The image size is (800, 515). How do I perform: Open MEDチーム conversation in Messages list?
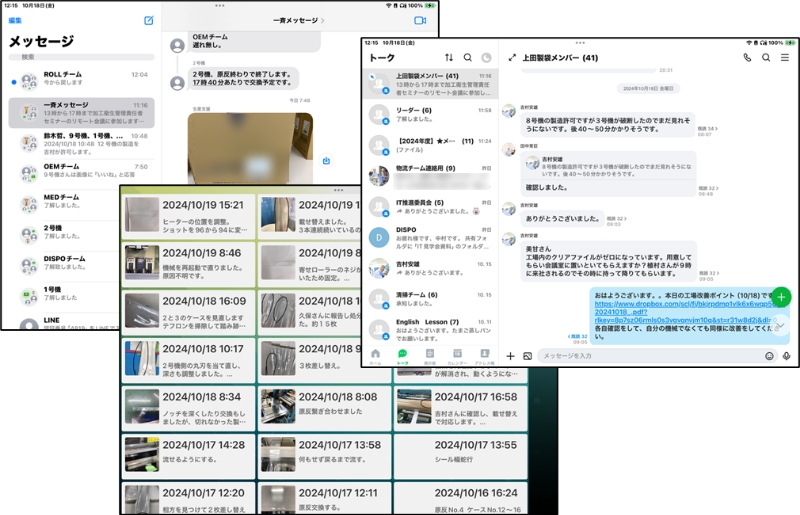click(x=64, y=204)
